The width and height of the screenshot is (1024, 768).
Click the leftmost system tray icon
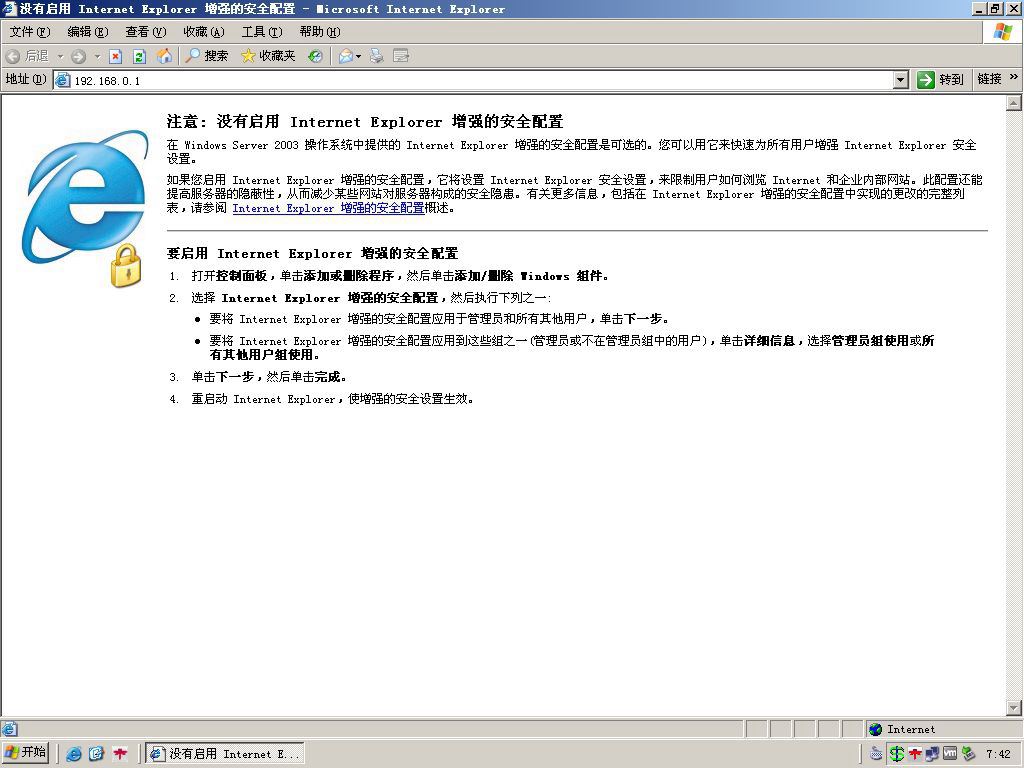click(876, 754)
